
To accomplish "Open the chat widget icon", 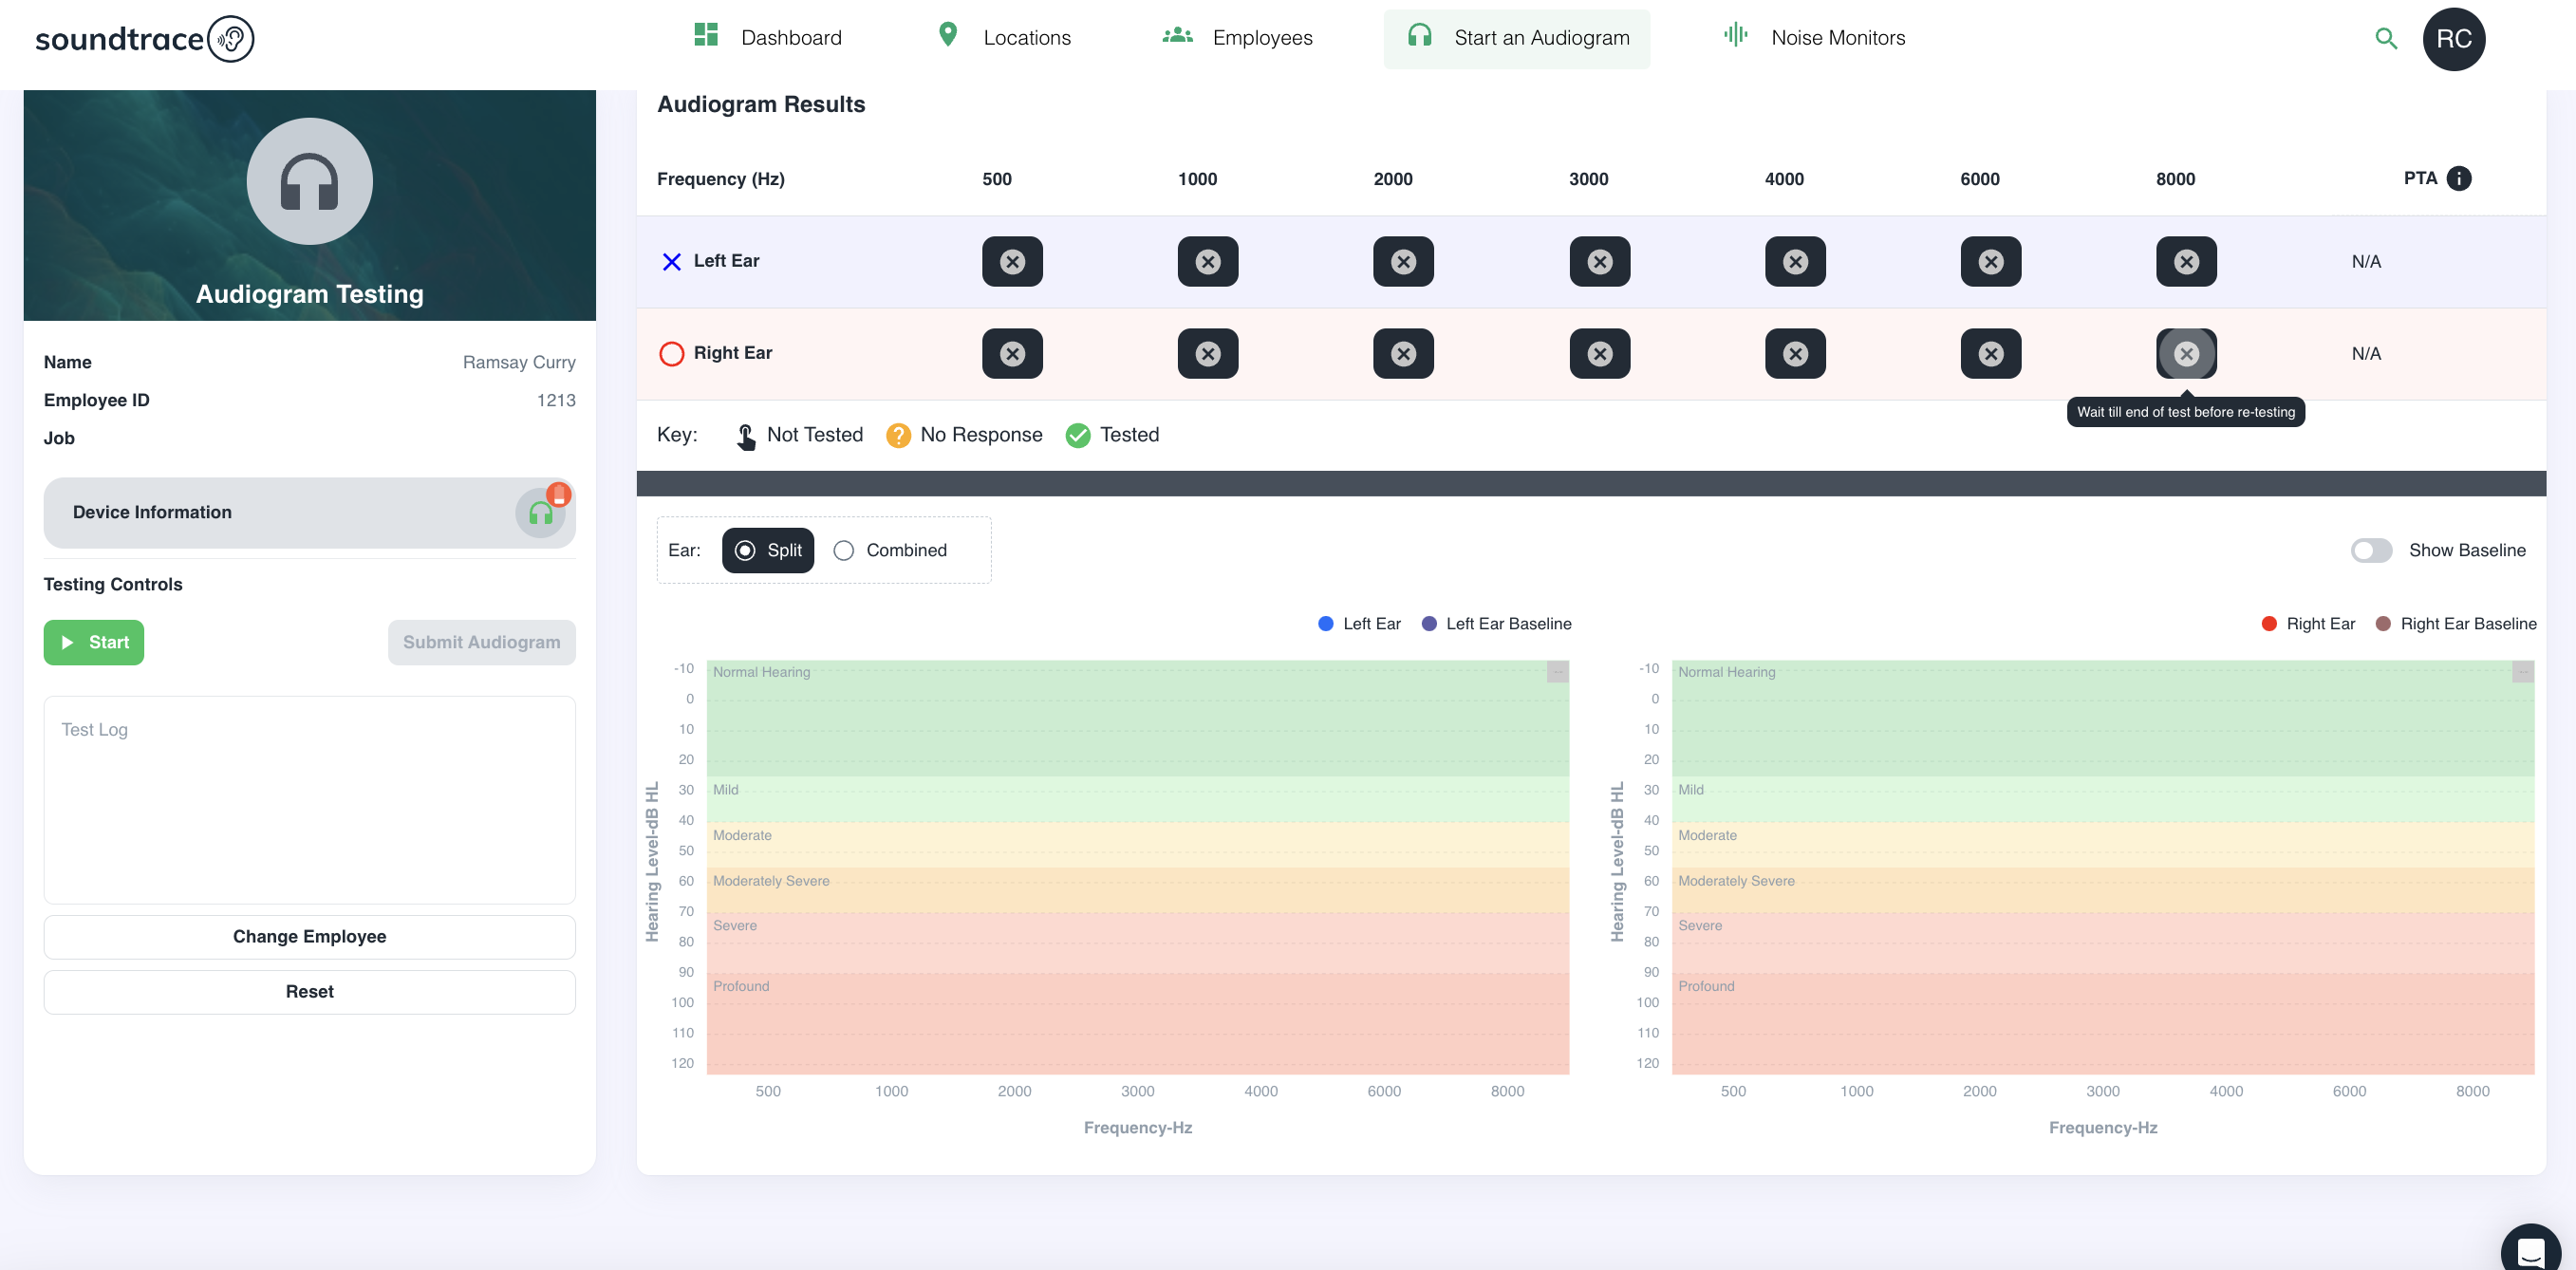I will 2530,1251.
